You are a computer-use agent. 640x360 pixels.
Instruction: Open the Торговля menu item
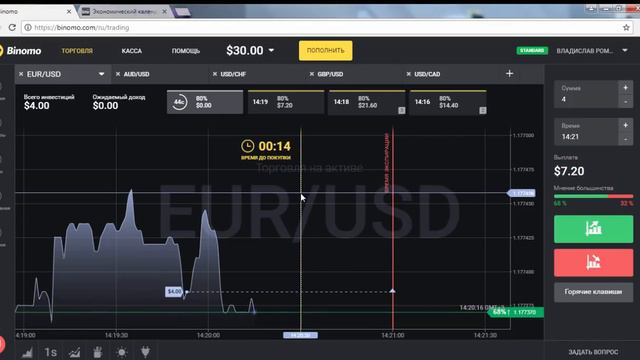(77, 51)
